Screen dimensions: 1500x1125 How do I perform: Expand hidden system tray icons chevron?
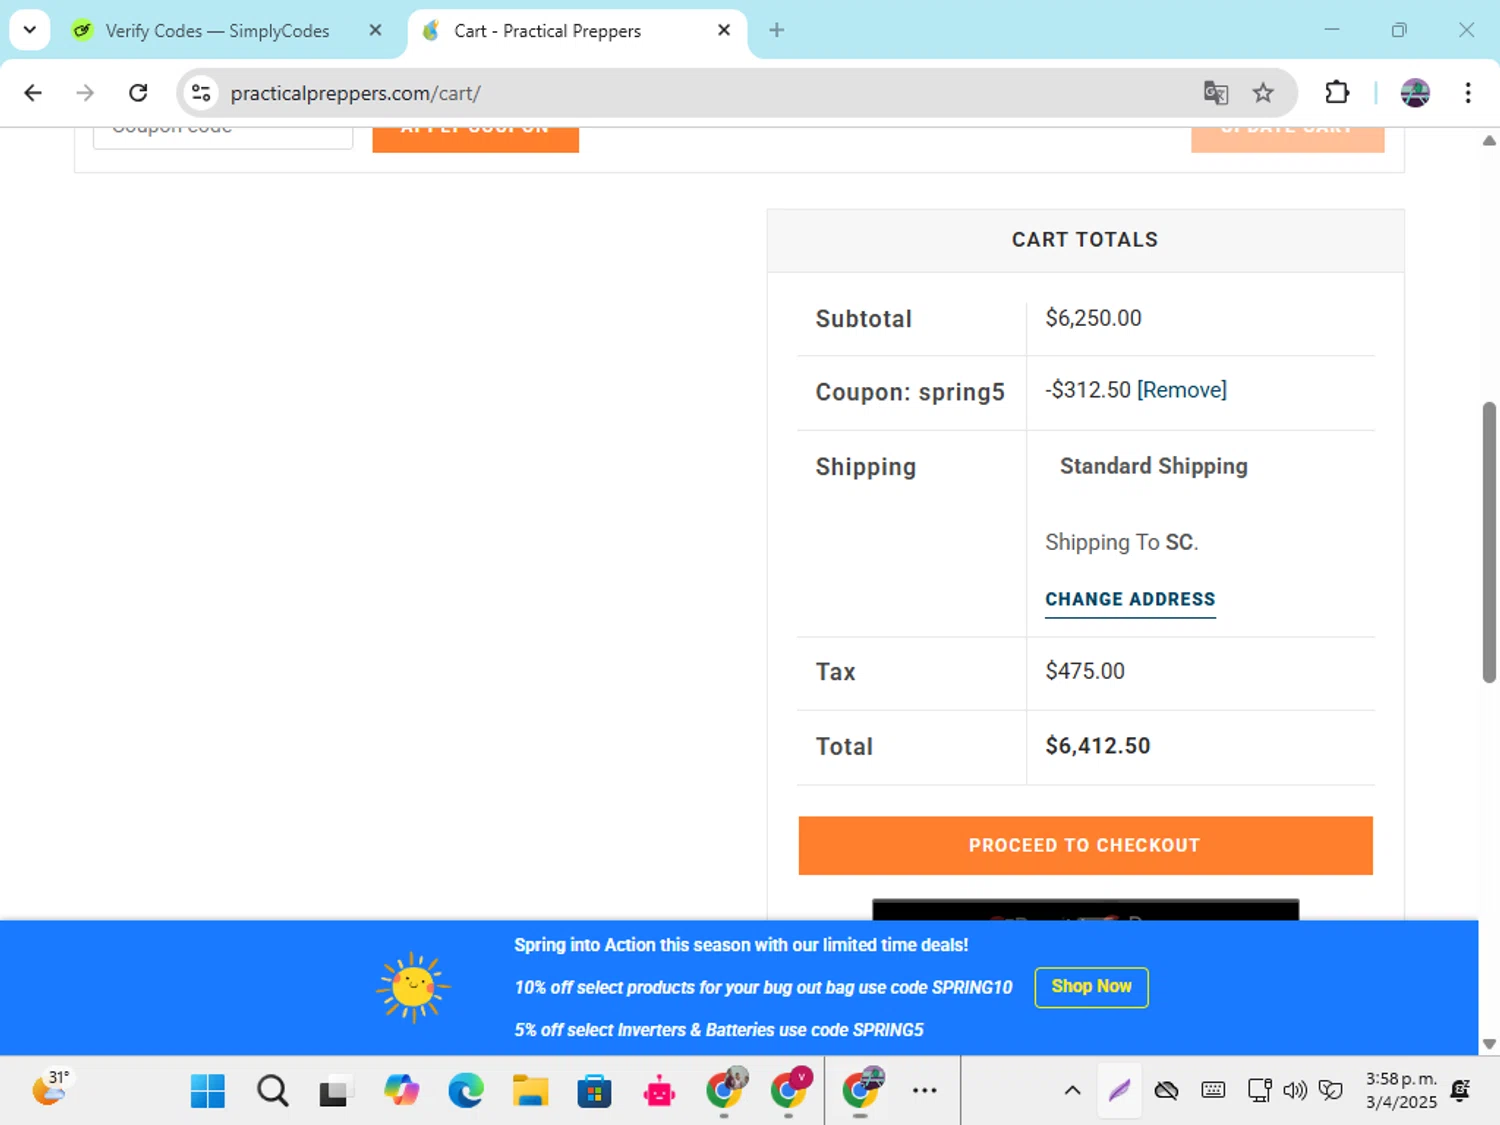coord(1072,1091)
